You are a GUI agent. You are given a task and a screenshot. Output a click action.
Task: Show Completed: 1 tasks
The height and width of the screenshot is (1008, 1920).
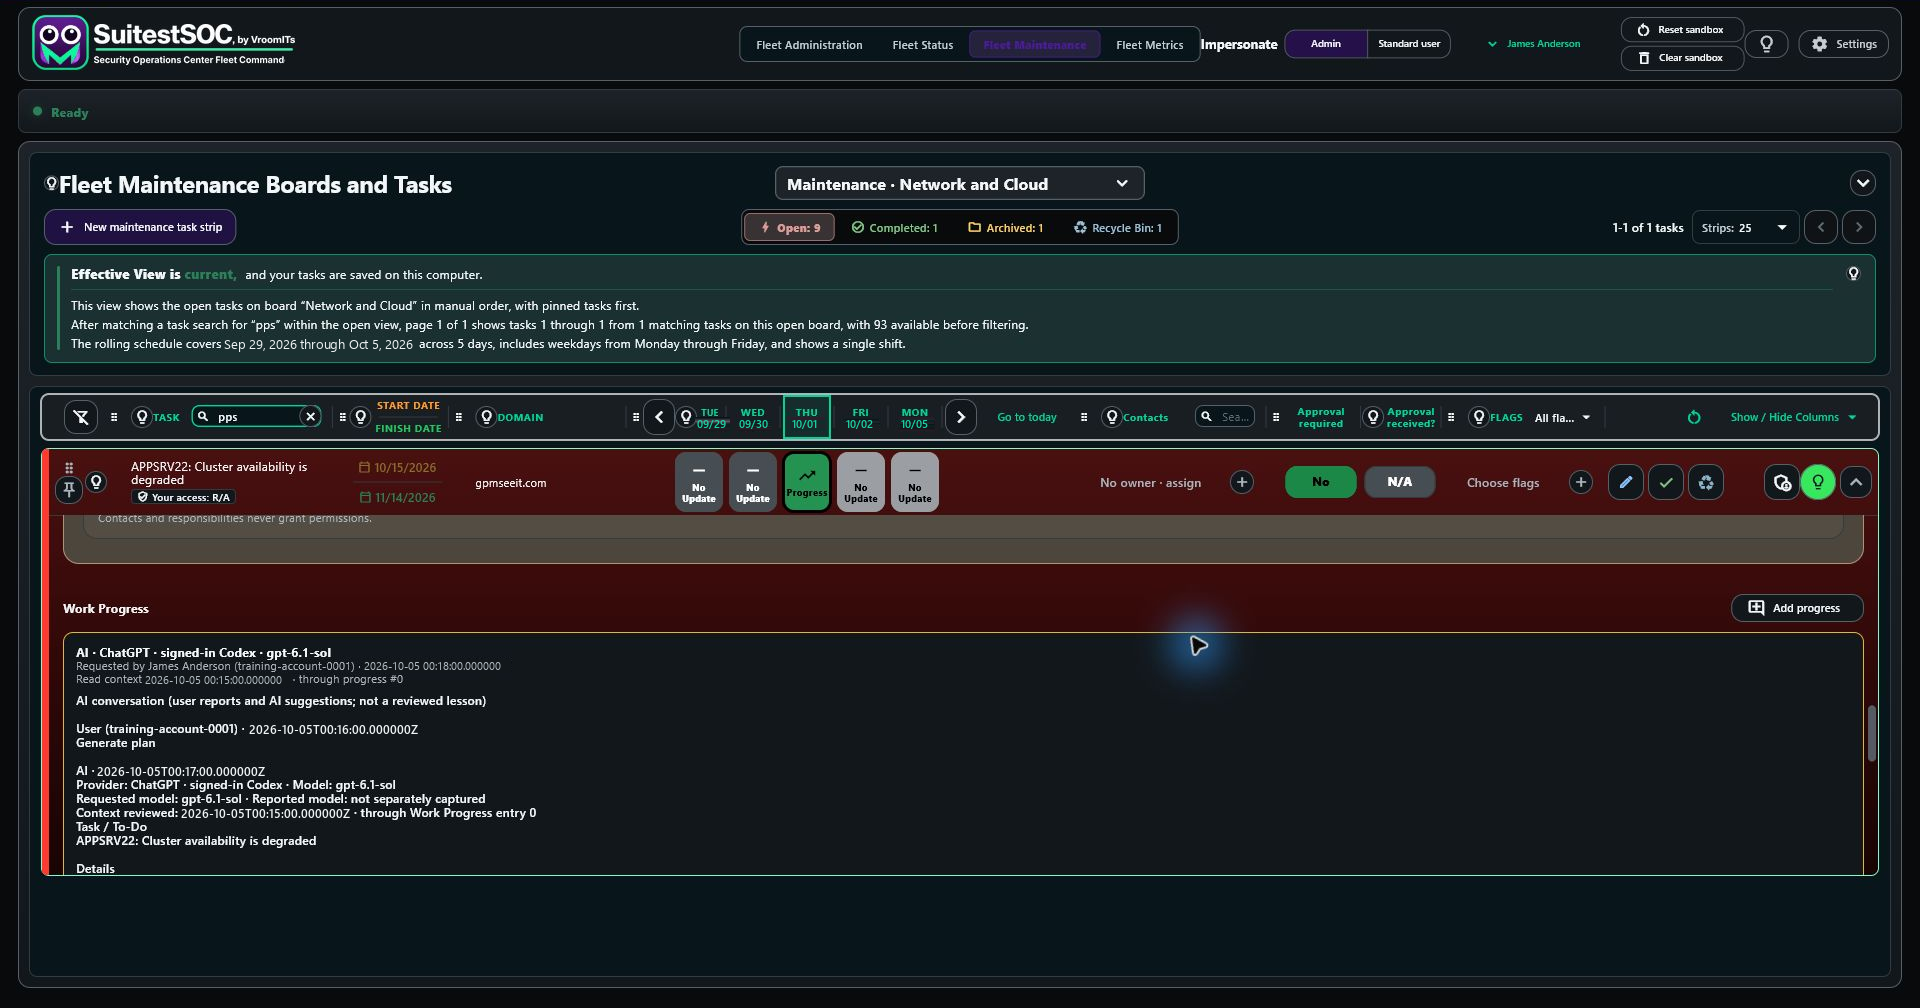pos(894,228)
